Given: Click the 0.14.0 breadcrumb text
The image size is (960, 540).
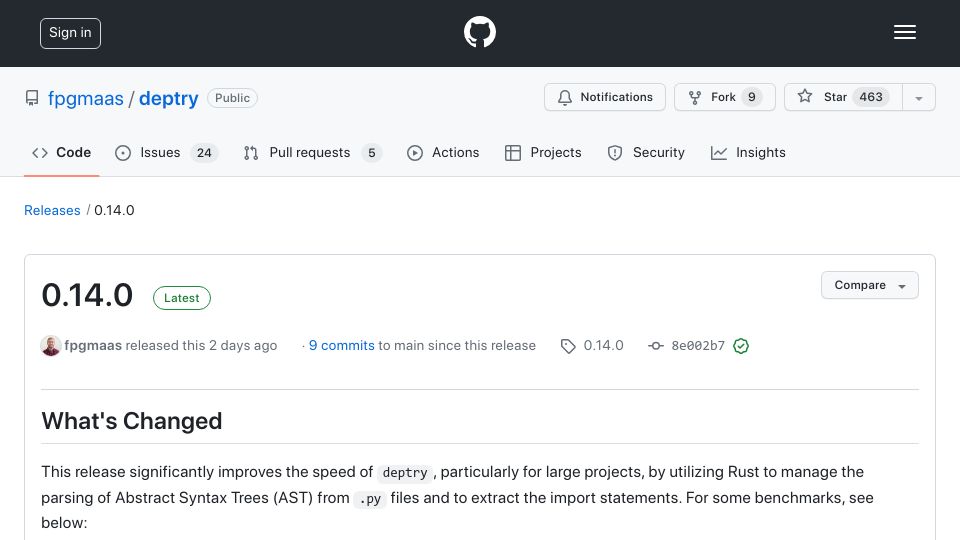Looking at the screenshot, I should point(114,211).
